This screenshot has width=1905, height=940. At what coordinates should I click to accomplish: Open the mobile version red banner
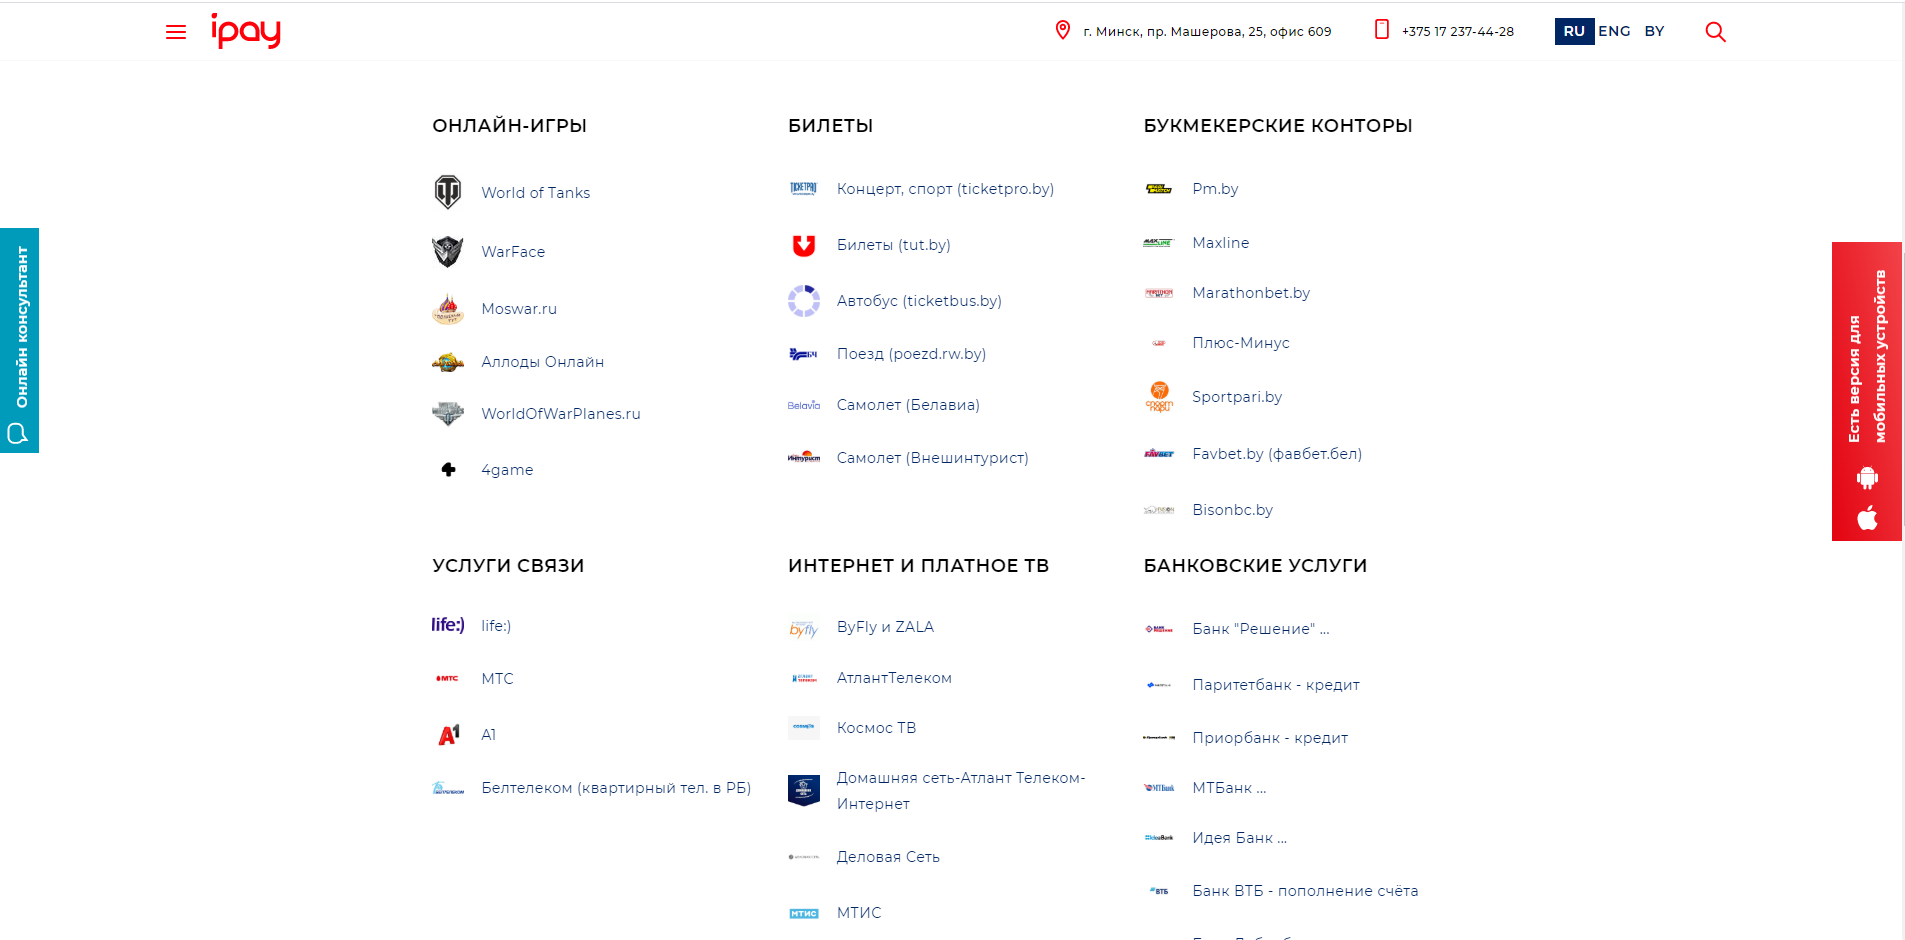click(1867, 391)
